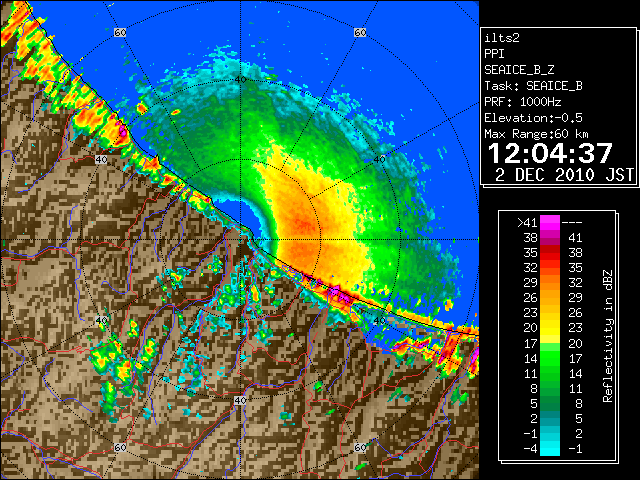
Task: Pick the orange 29–32 dBZ legend swatch
Action: pyautogui.click(x=550, y=282)
